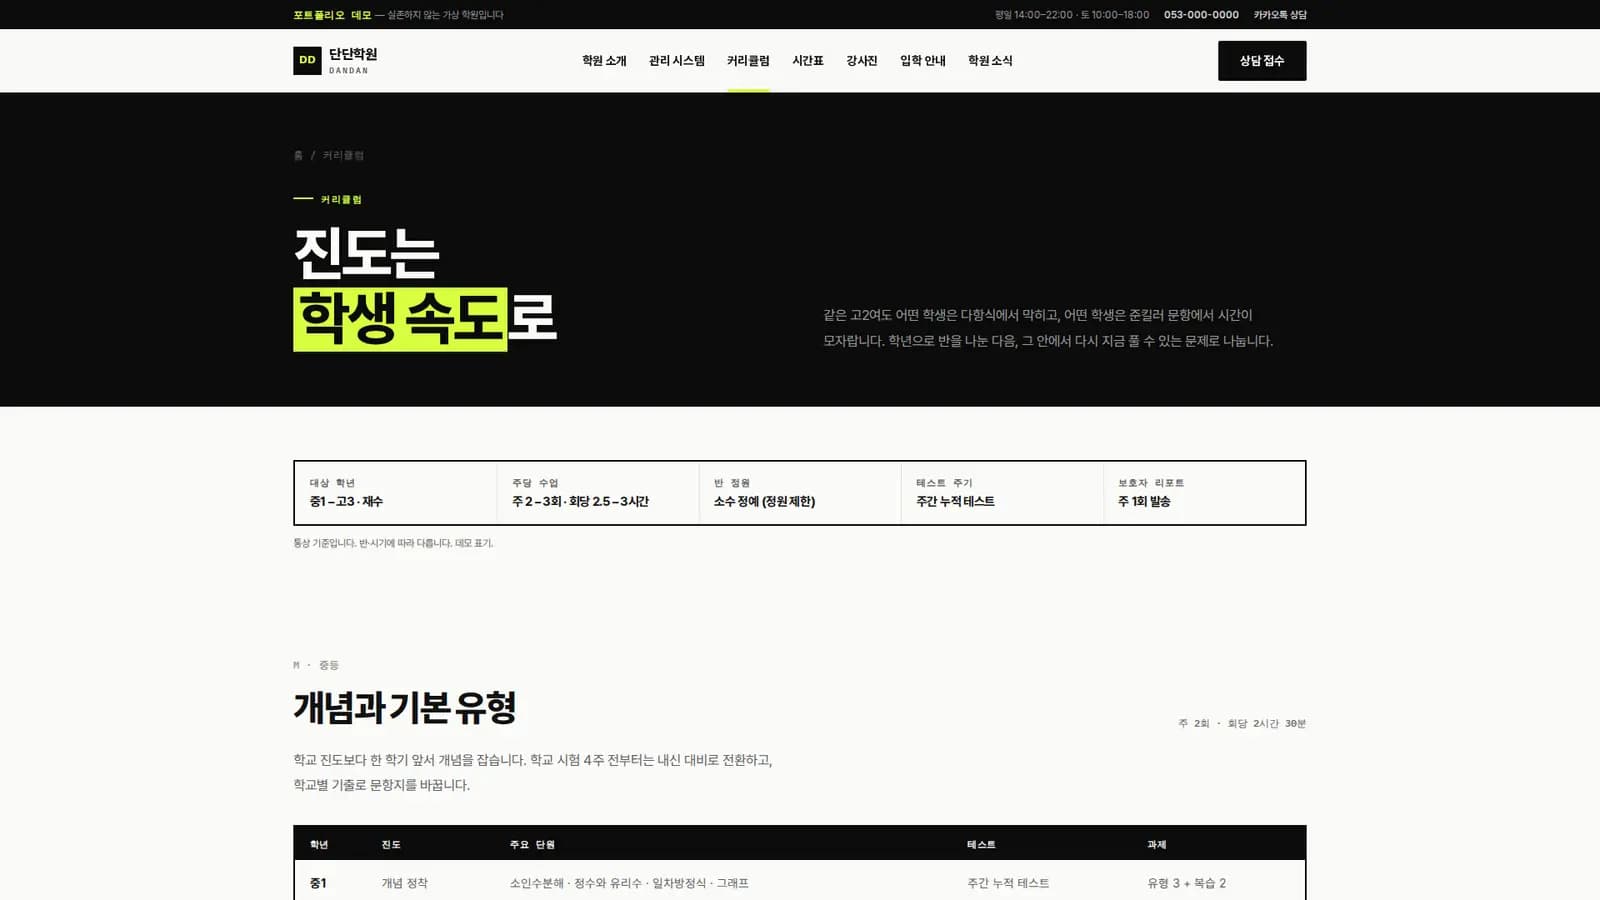
Task: Click the 통상 기준입니다 footnote text
Action: pos(393,543)
